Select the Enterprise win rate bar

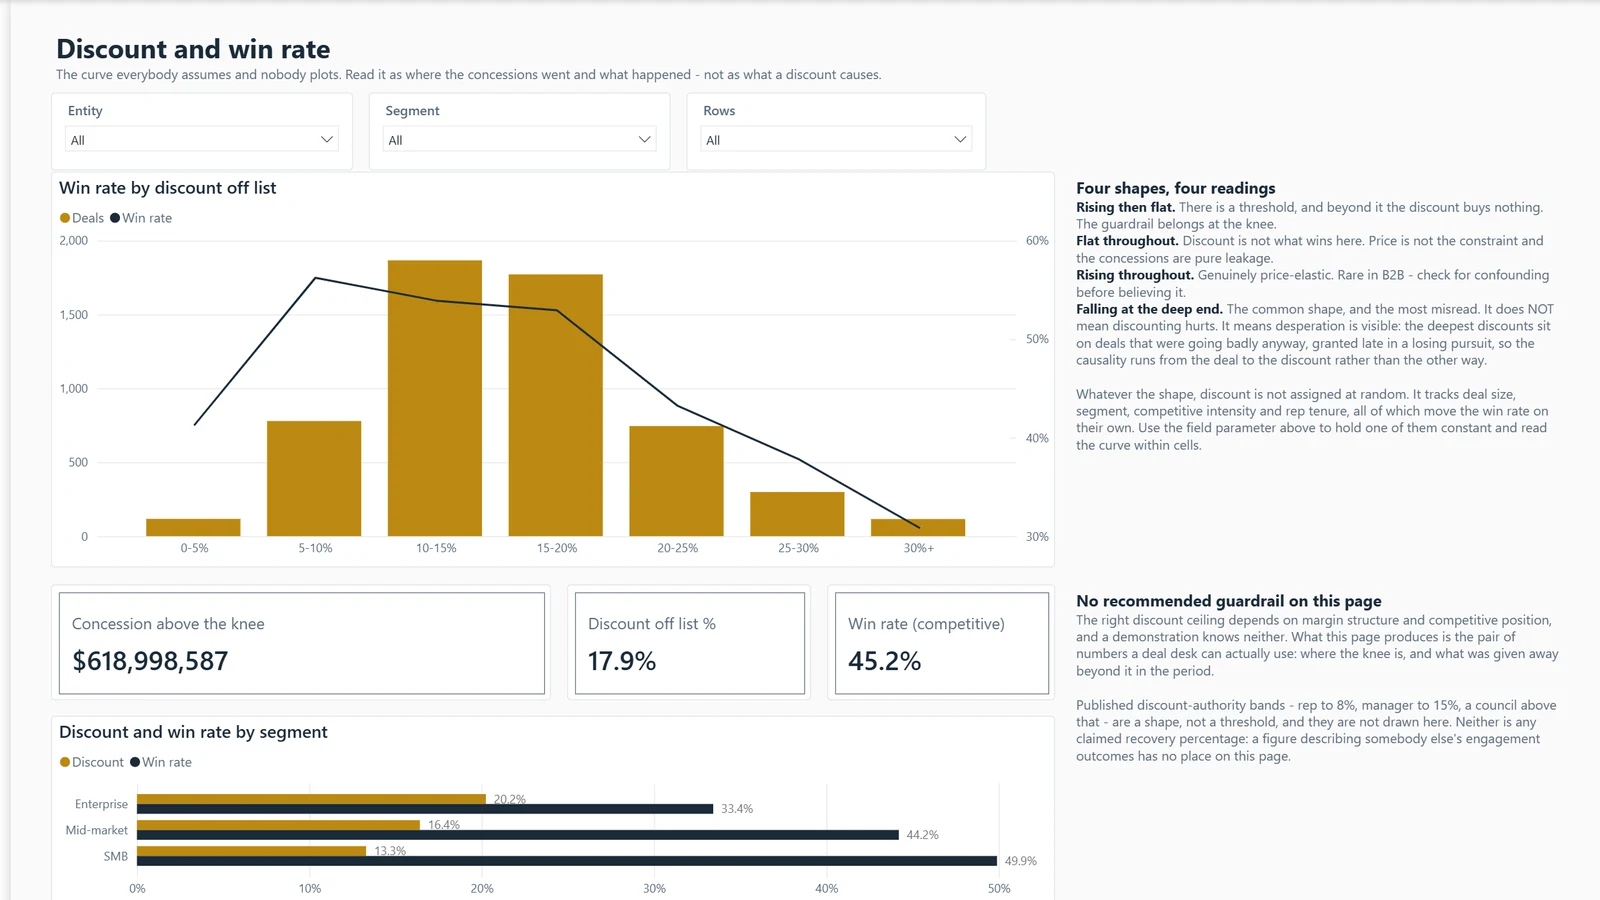[425, 809]
